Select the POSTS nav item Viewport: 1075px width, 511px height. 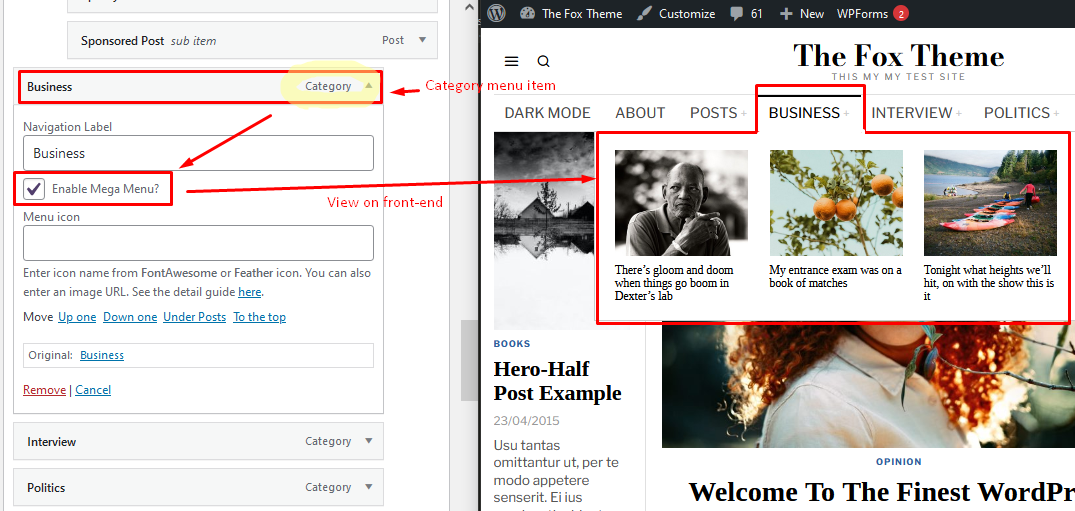point(713,113)
